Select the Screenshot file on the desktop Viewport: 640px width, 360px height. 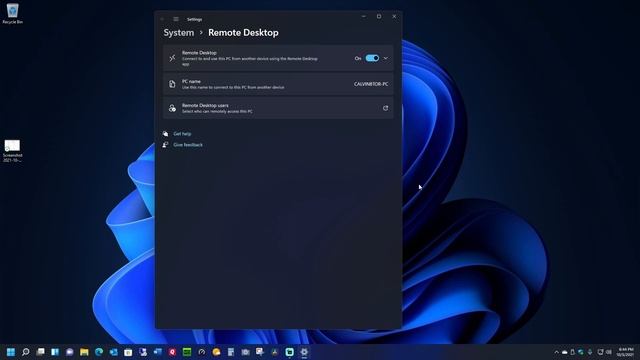tap(12, 151)
